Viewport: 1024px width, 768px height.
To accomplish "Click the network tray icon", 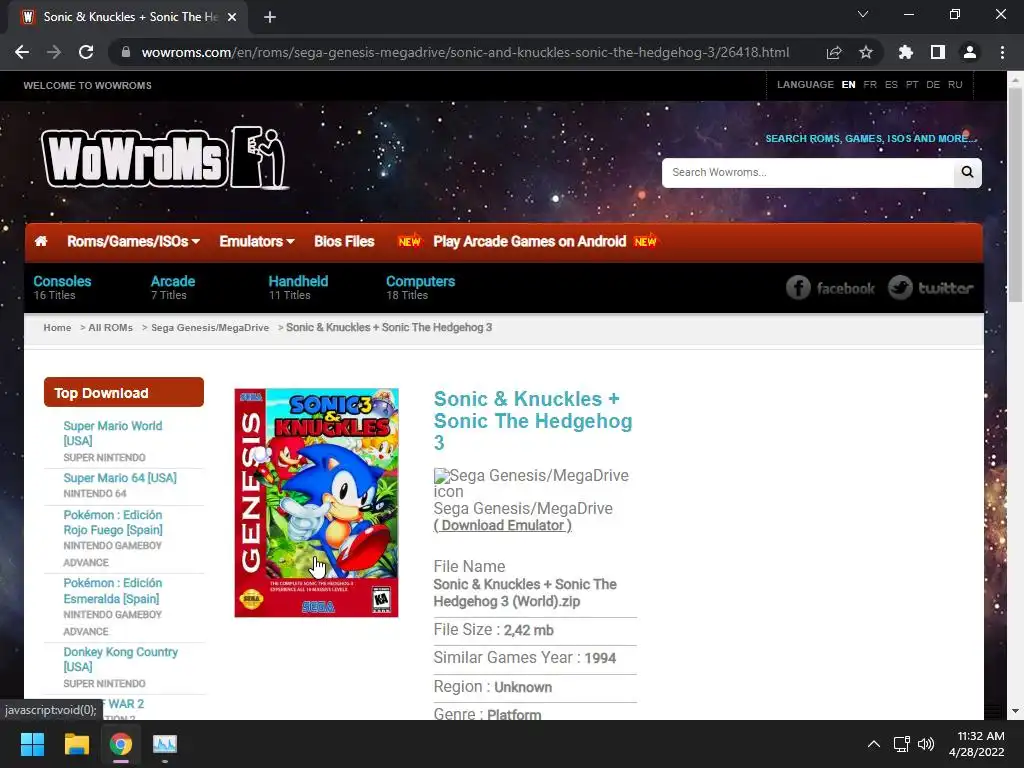I will [902, 744].
